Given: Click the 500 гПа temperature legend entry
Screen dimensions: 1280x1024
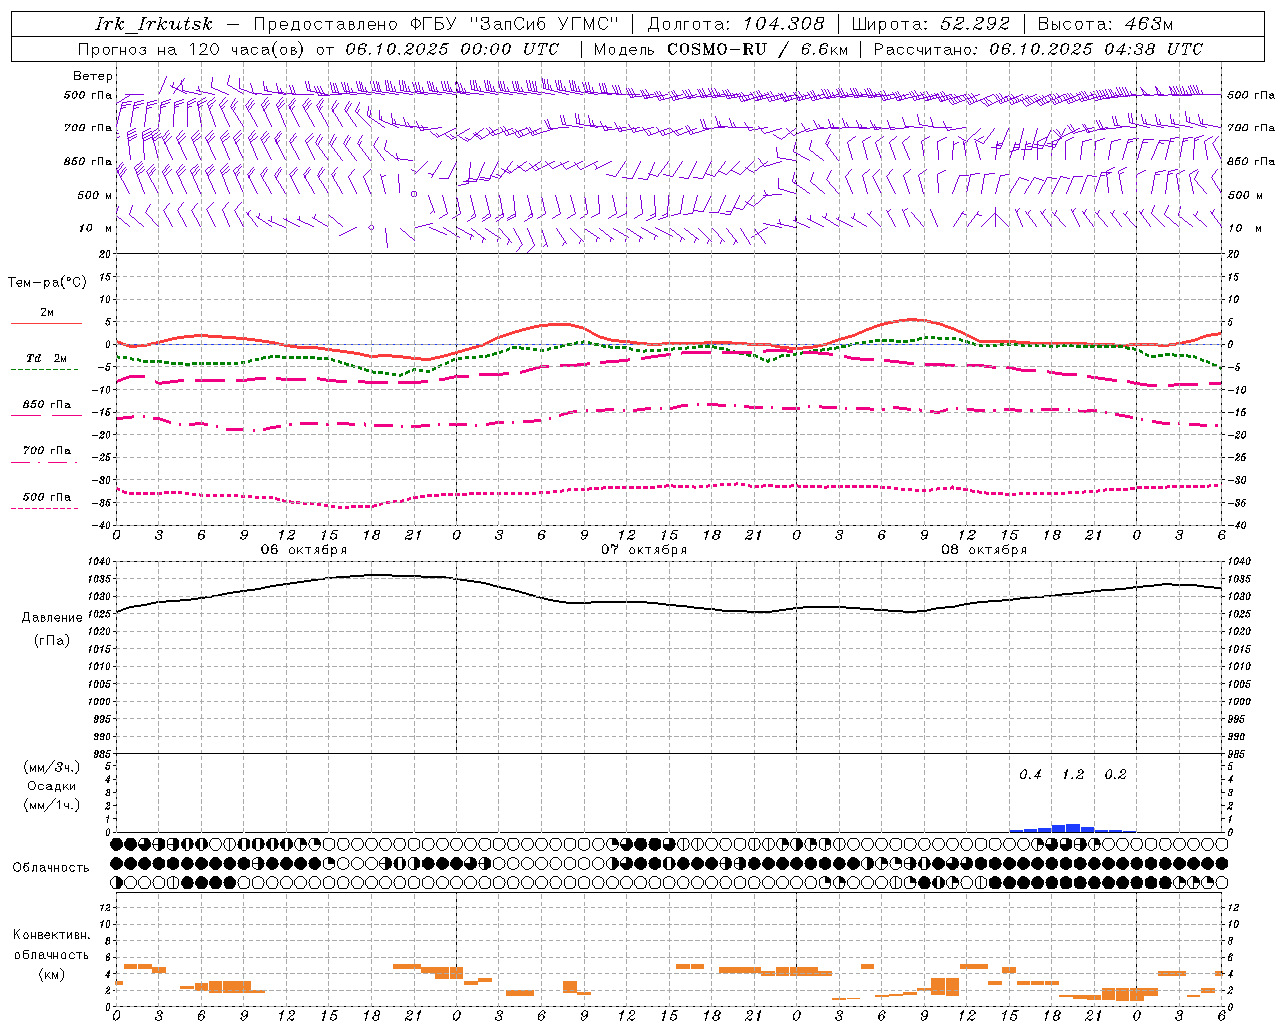Looking at the screenshot, I should (x=47, y=497).
